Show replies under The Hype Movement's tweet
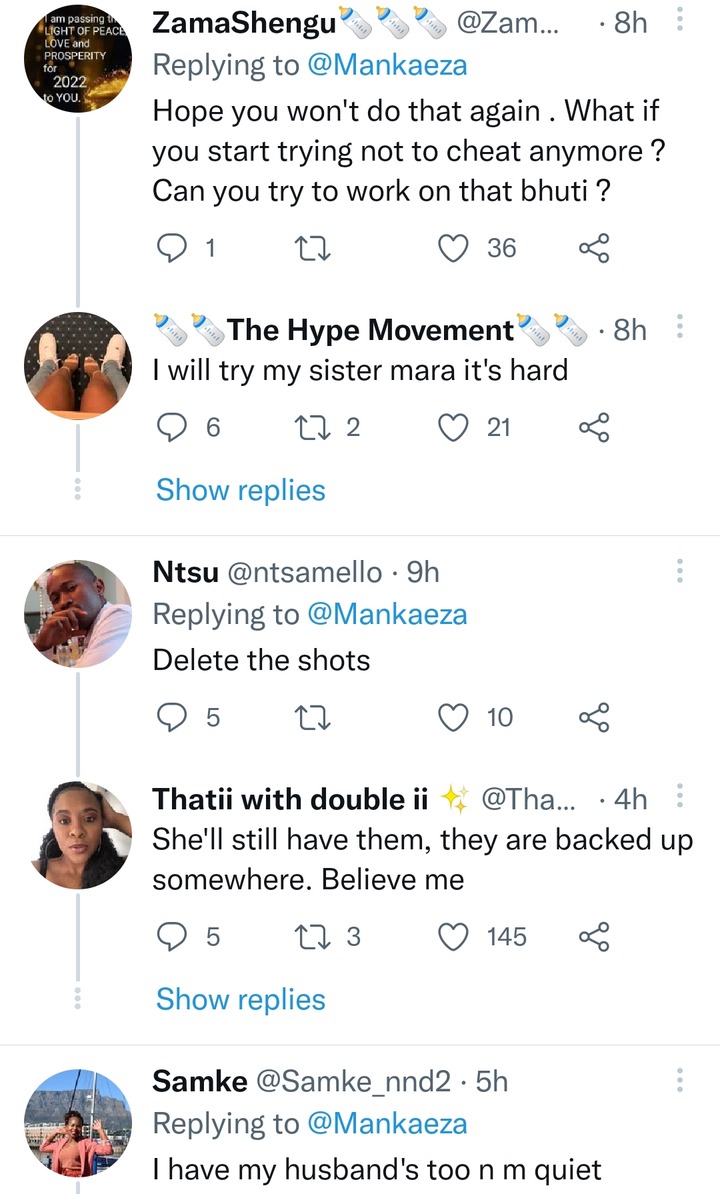 click(241, 490)
